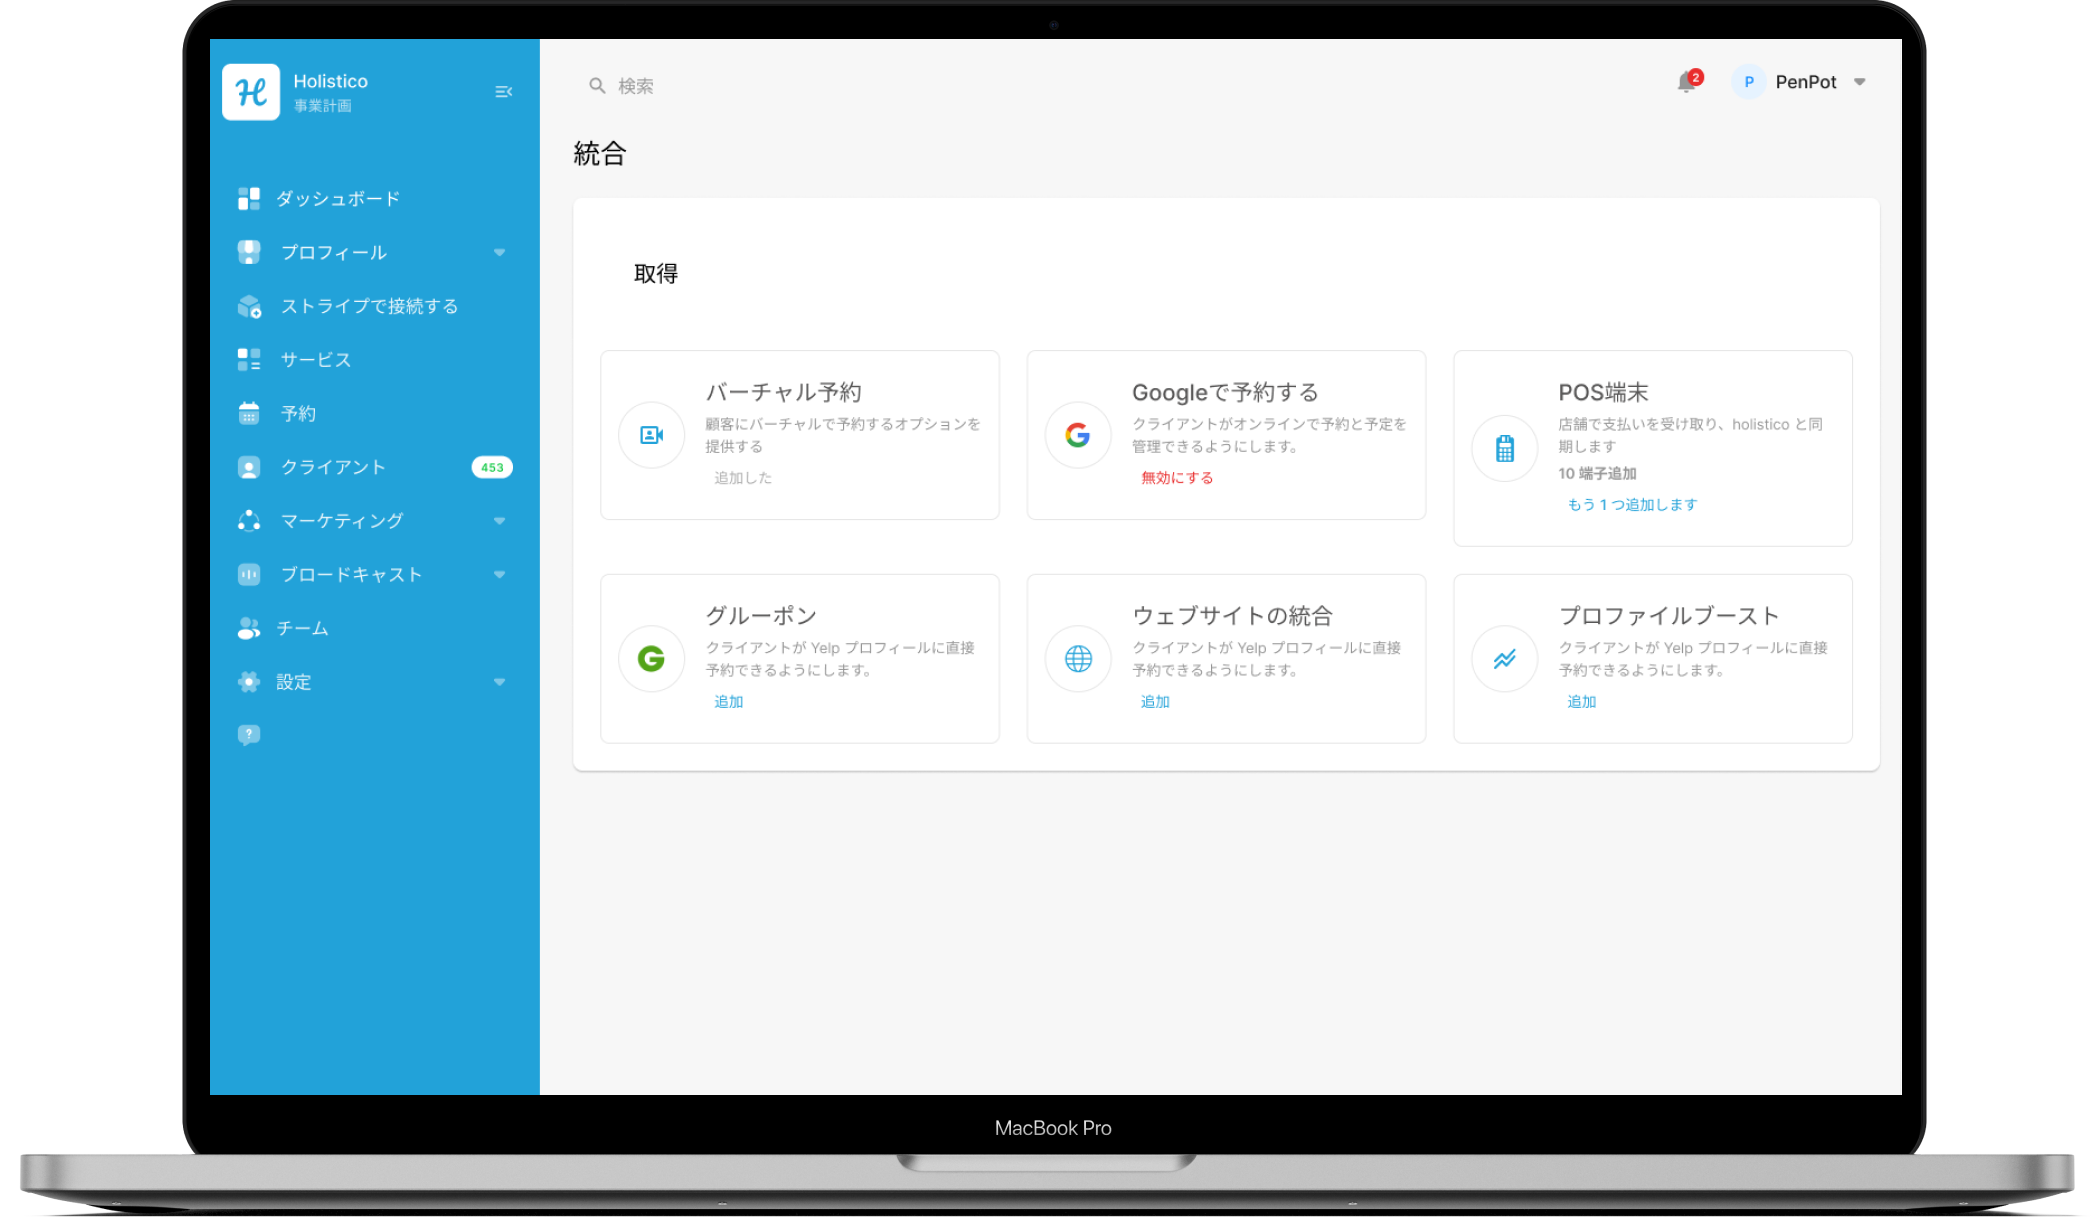The image size is (2094, 1221).
Task: Click the ダッシュボード sidebar icon
Action: pos(249,199)
